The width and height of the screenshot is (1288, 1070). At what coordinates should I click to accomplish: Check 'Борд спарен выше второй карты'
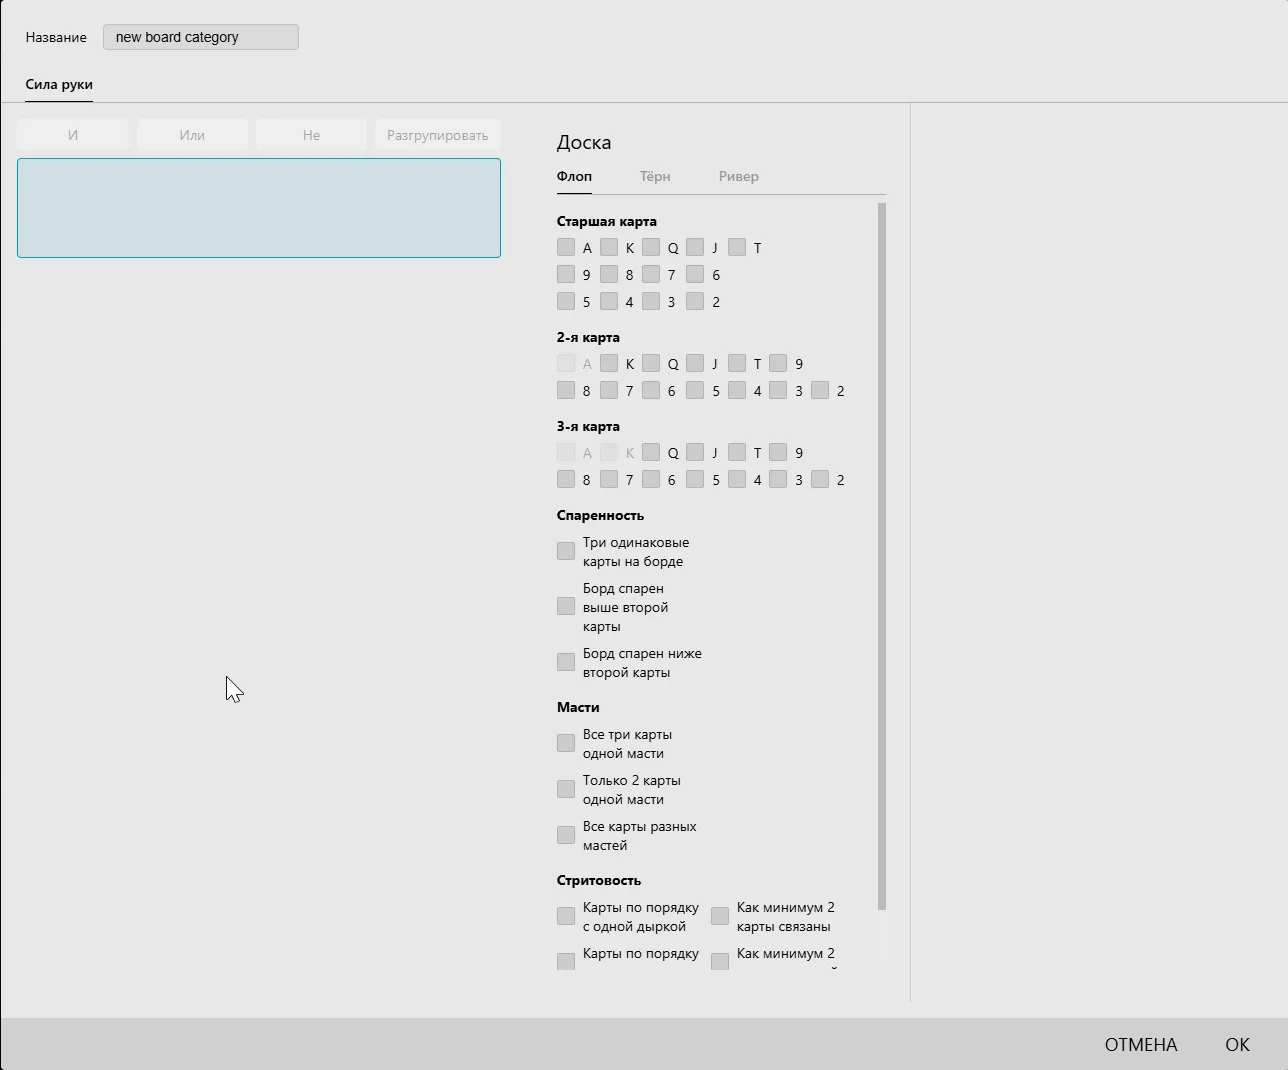click(x=566, y=606)
